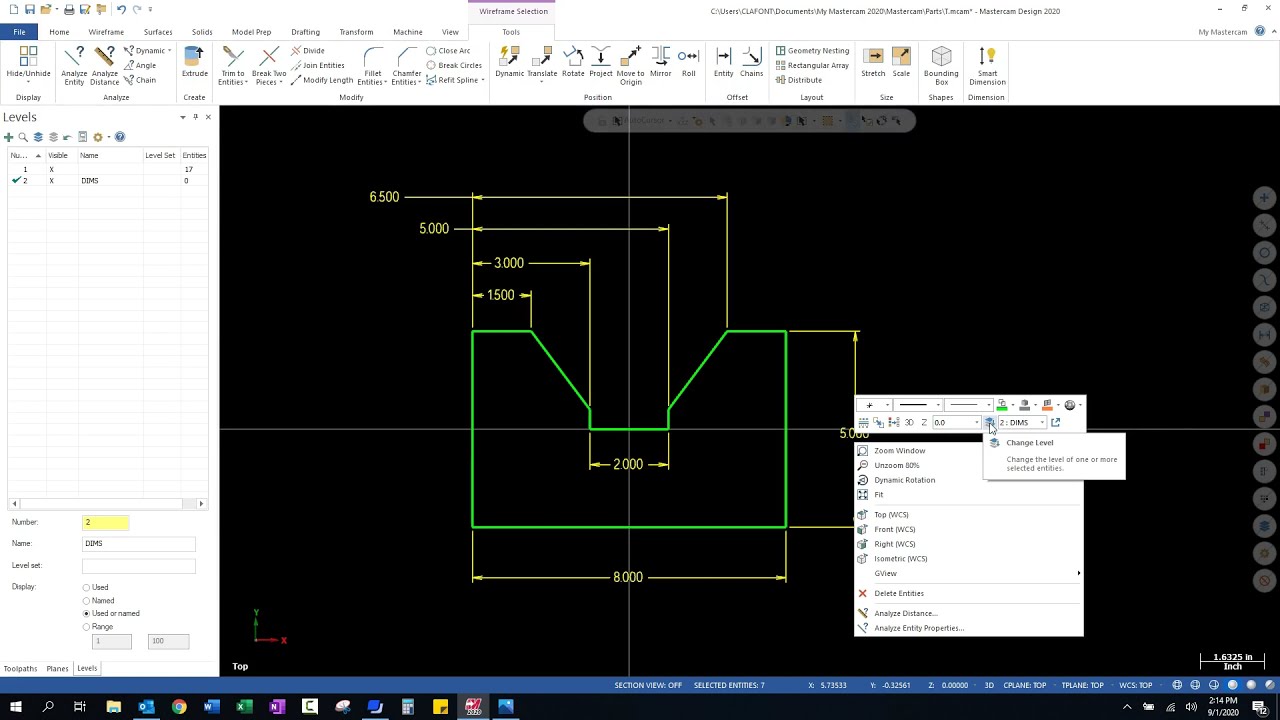Image resolution: width=1280 pixels, height=720 pixels.
Task: Click the Offset Entity tool
Action: coord(724,63)
